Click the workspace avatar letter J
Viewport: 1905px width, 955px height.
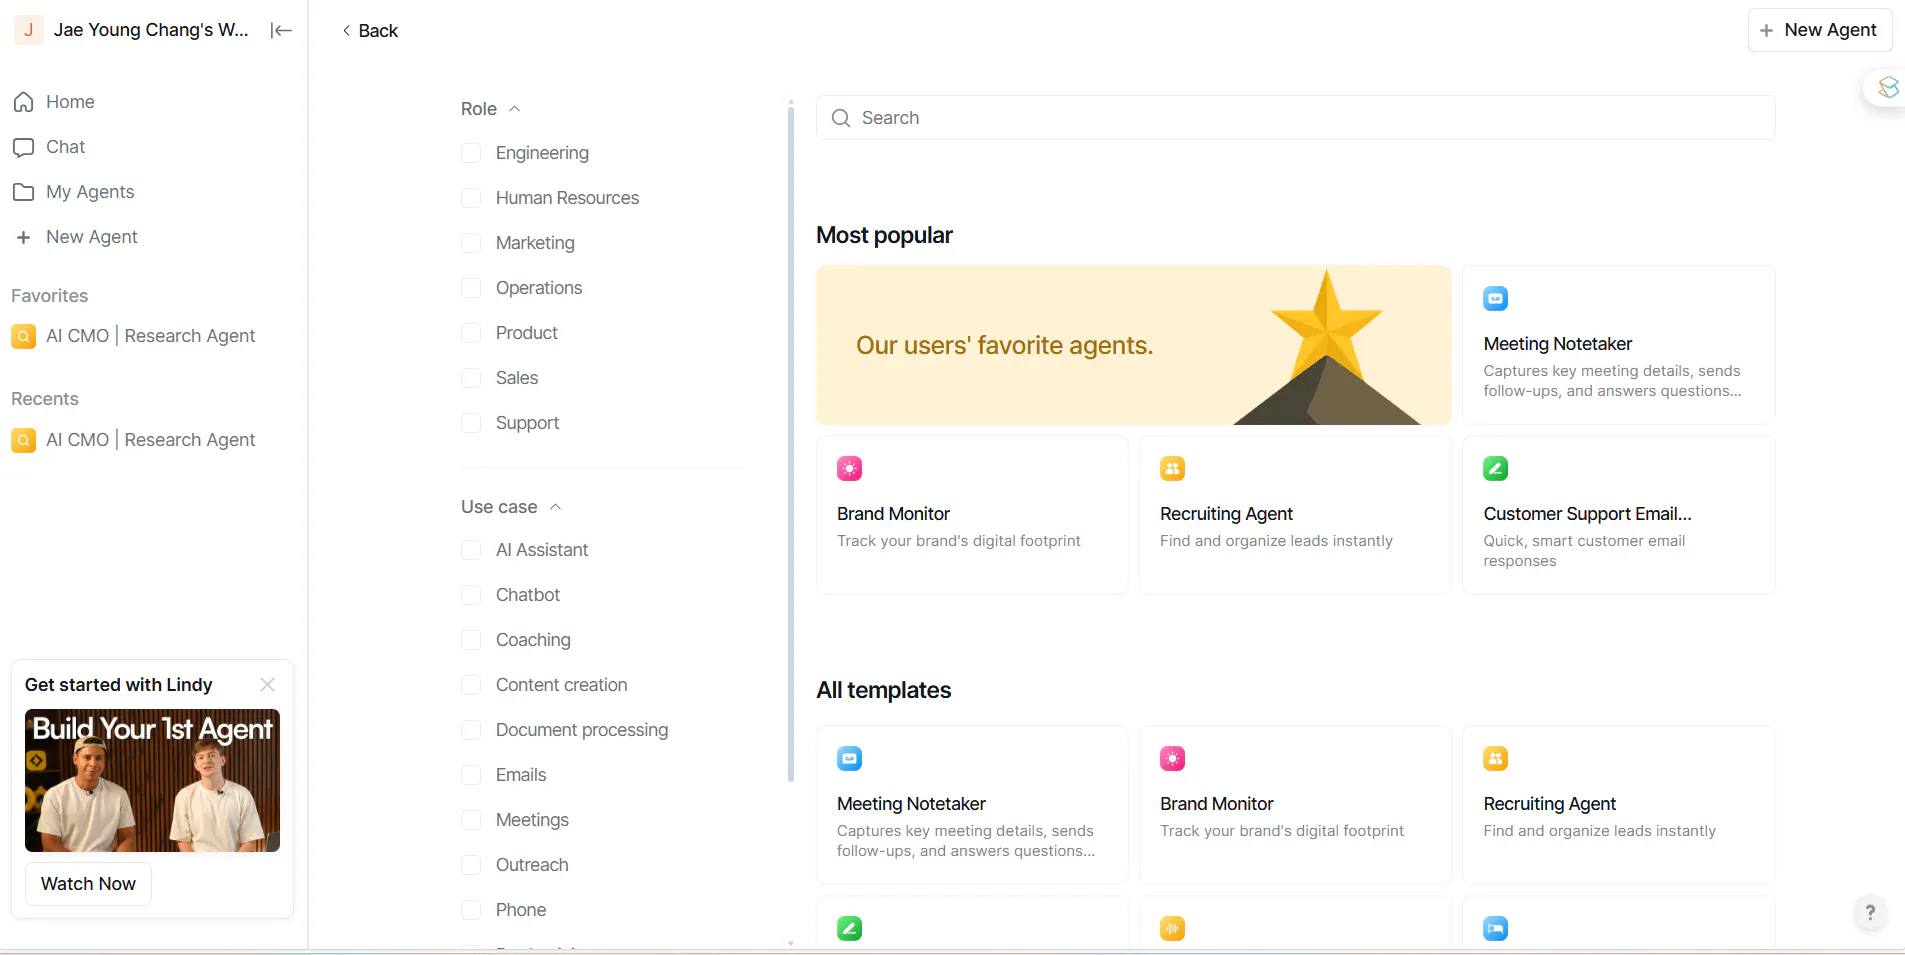coord(28,30)
